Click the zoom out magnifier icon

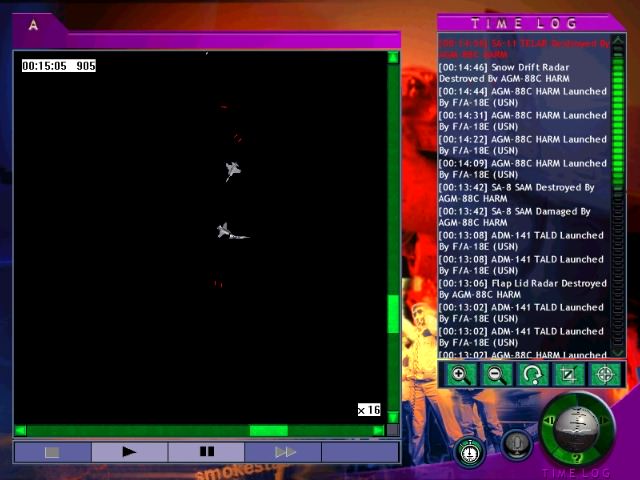496,375
